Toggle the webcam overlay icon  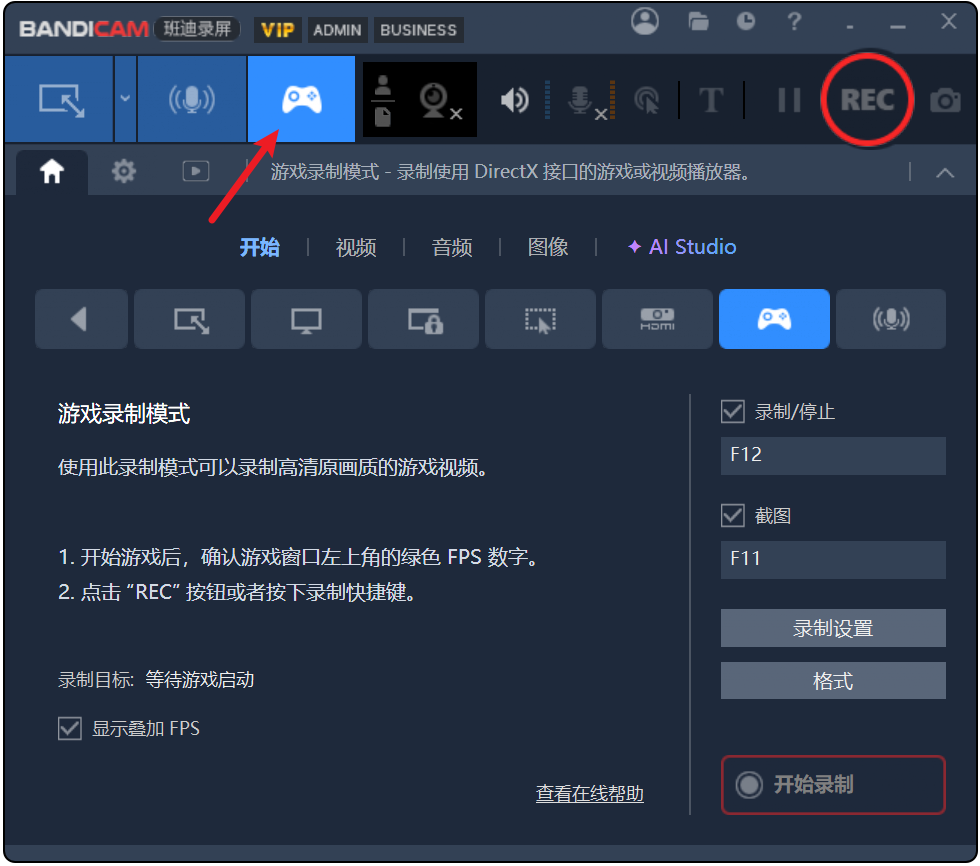[439, 100]
